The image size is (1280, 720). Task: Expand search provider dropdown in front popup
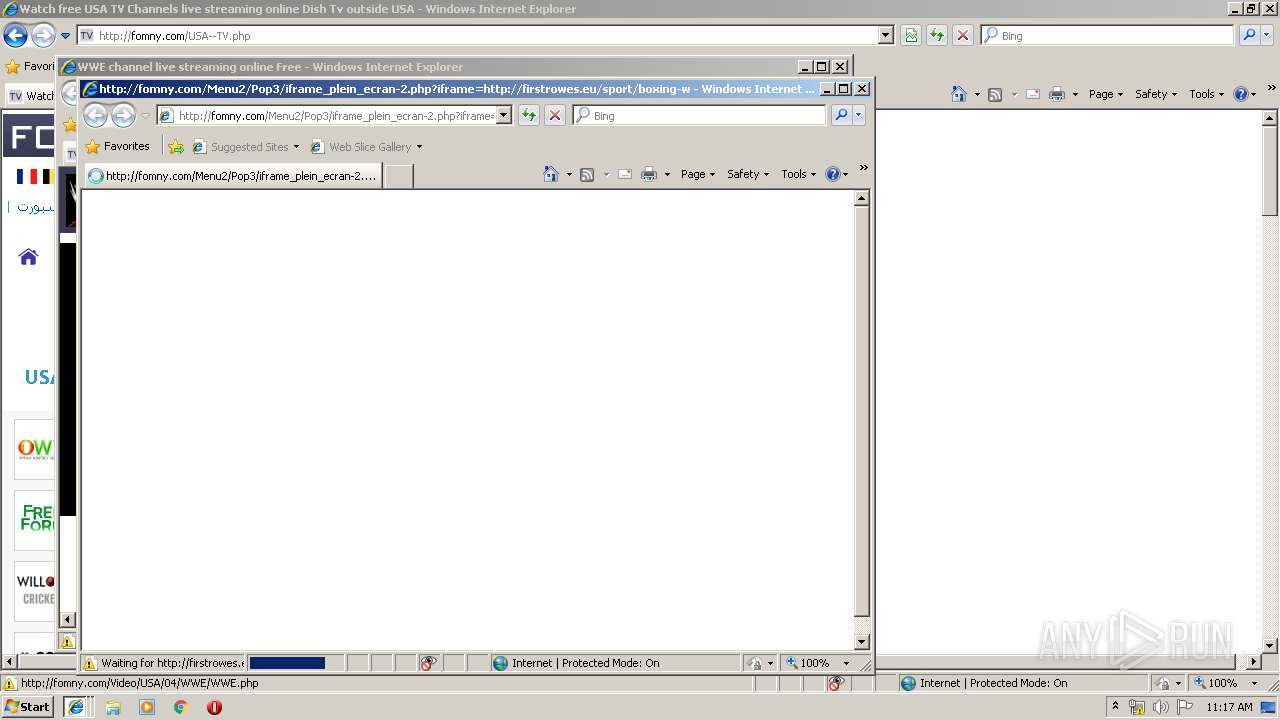click(x=858, y=116)
